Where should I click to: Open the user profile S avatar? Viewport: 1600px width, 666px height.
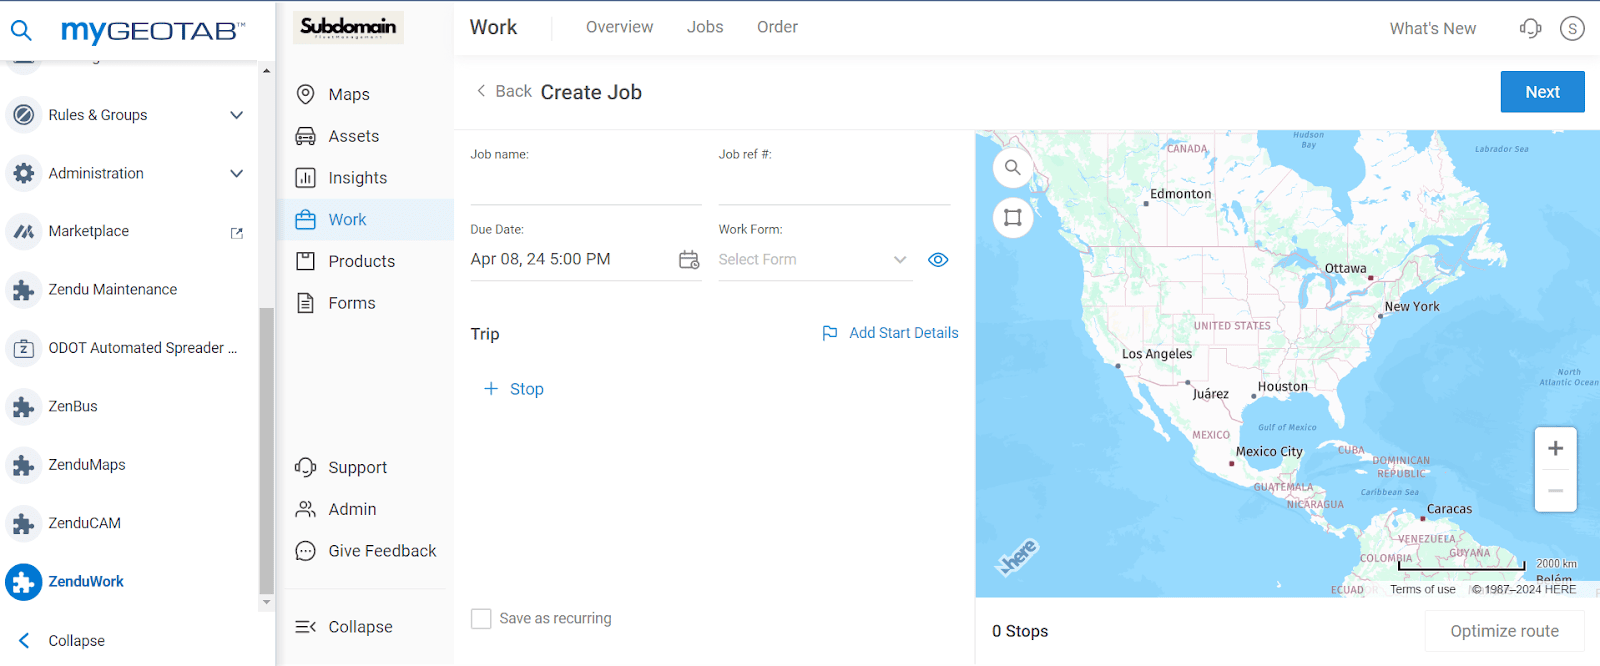(x=1572, y=29)
